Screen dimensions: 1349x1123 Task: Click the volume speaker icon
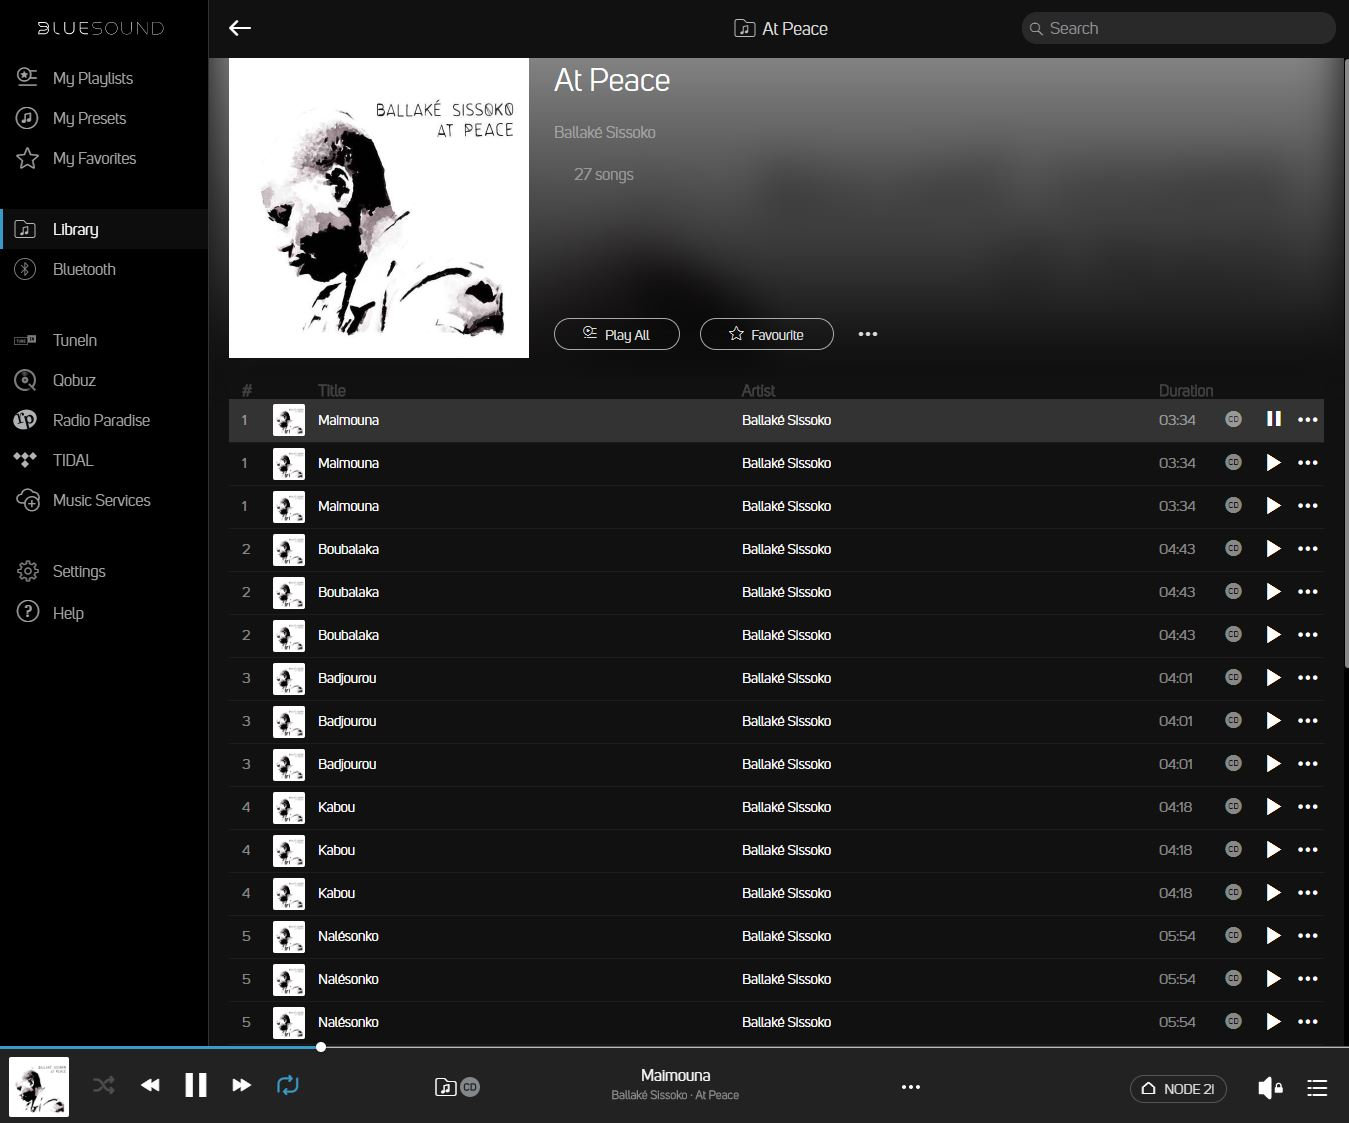point(1270,1088)
